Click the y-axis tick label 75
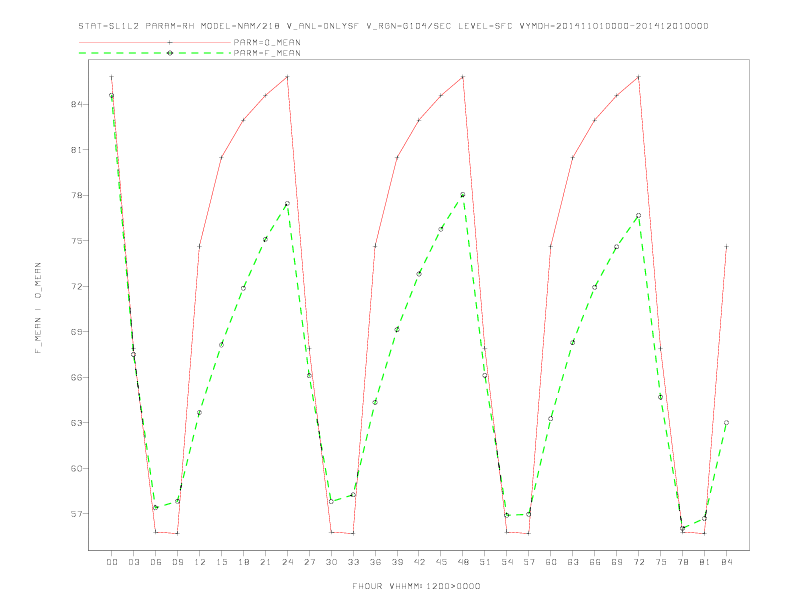Screen dimensions: 792x612 coord(76,240)
